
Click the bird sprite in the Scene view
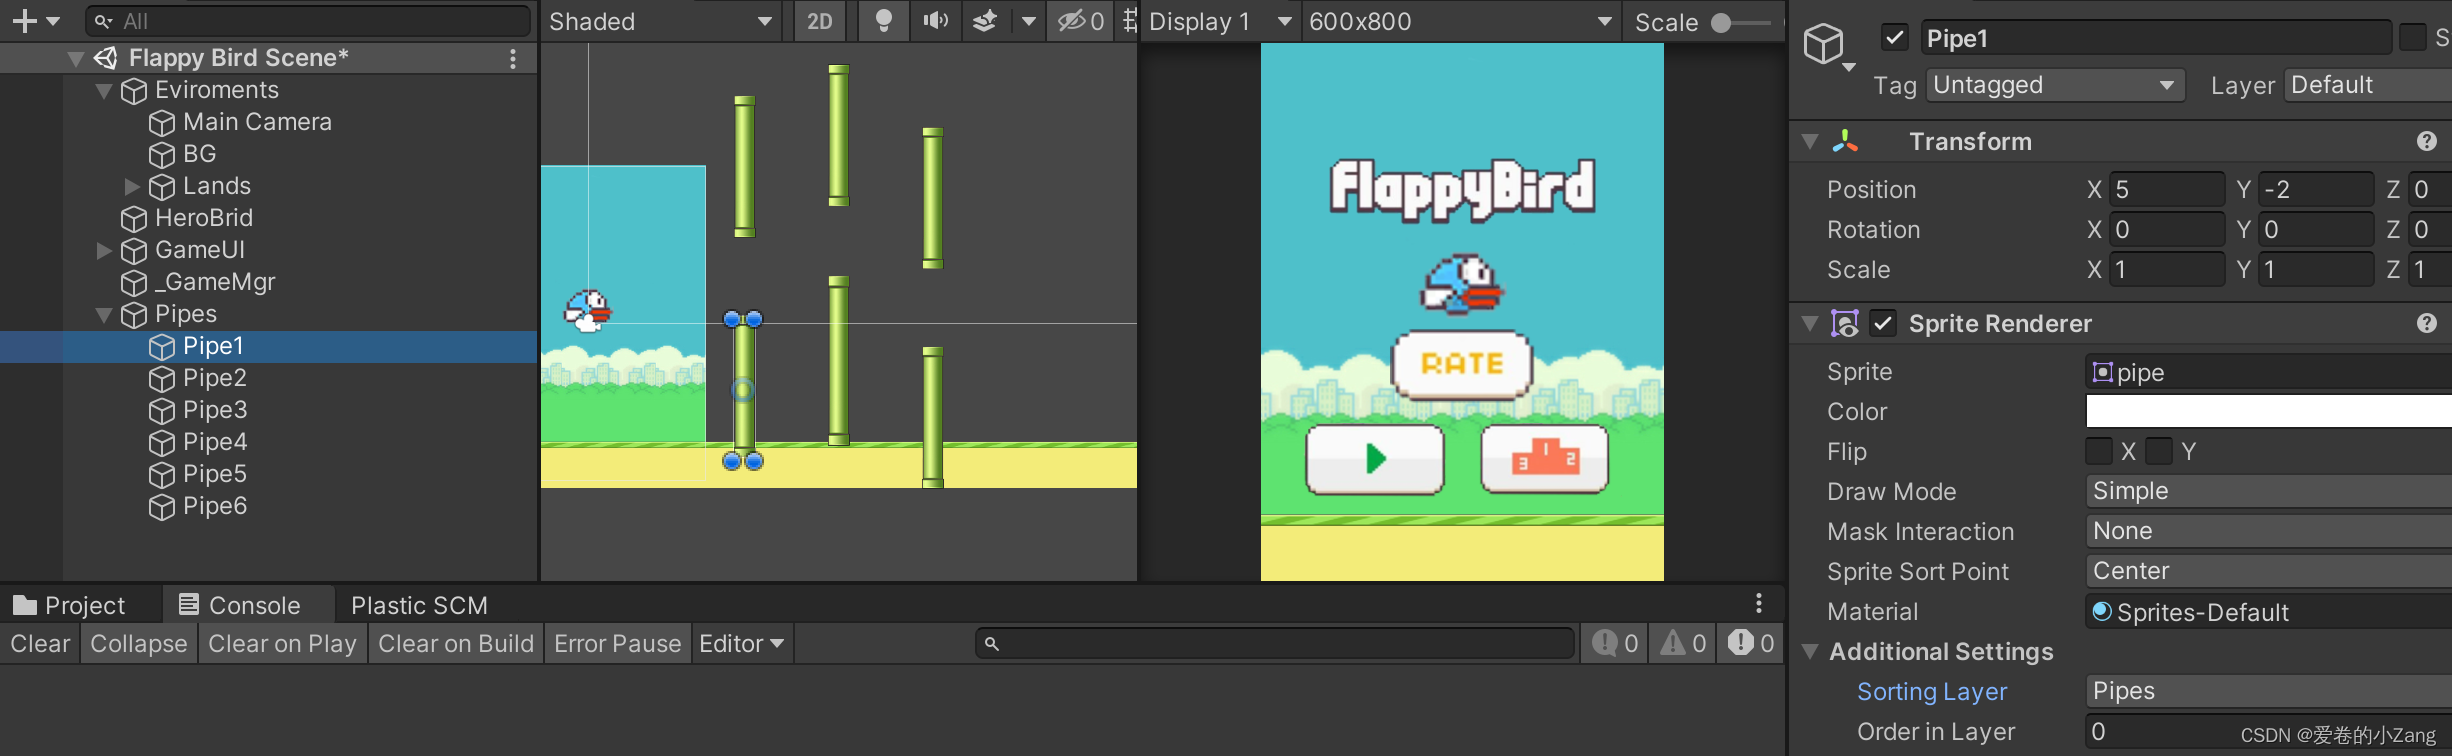tap(587, 311)
